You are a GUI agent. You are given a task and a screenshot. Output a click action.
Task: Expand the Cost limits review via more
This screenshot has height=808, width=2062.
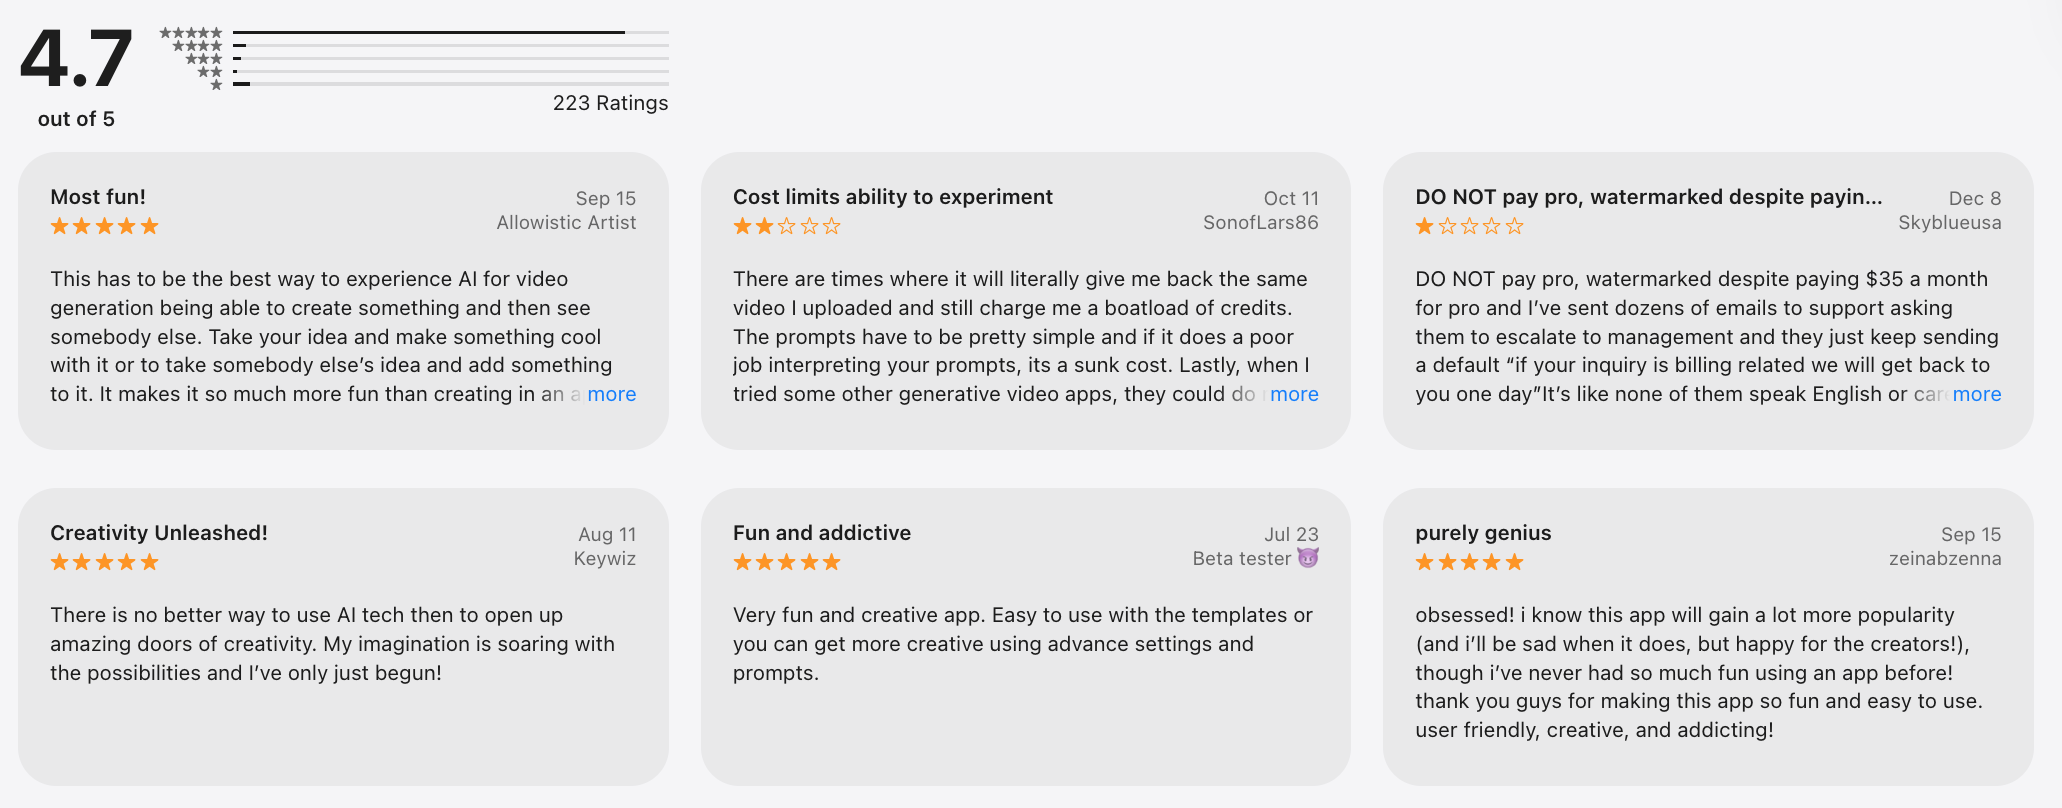coord(1294,394)
